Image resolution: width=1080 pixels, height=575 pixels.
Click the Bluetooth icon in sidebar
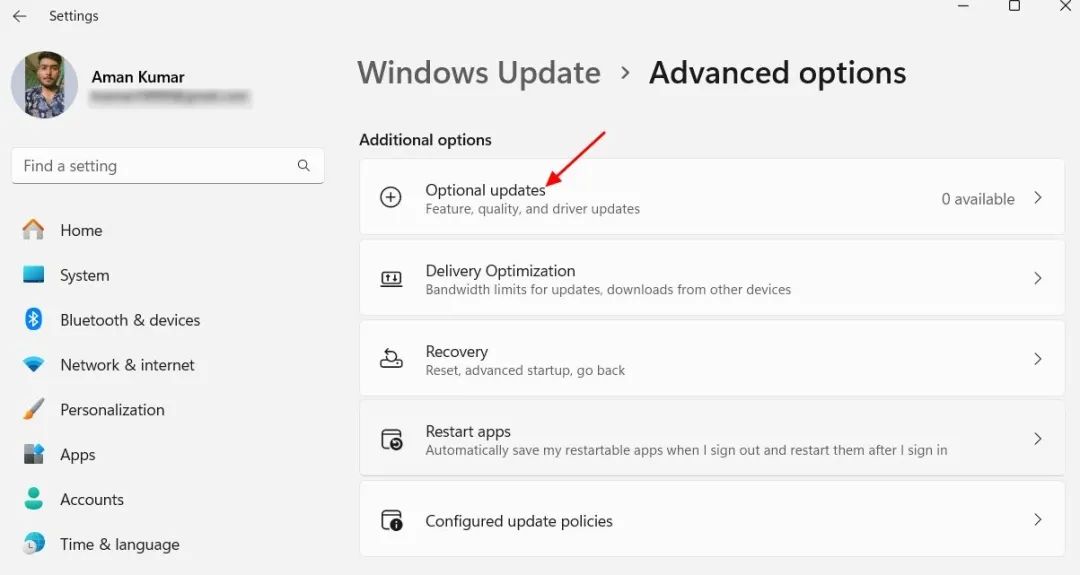(x=34, y=320)
